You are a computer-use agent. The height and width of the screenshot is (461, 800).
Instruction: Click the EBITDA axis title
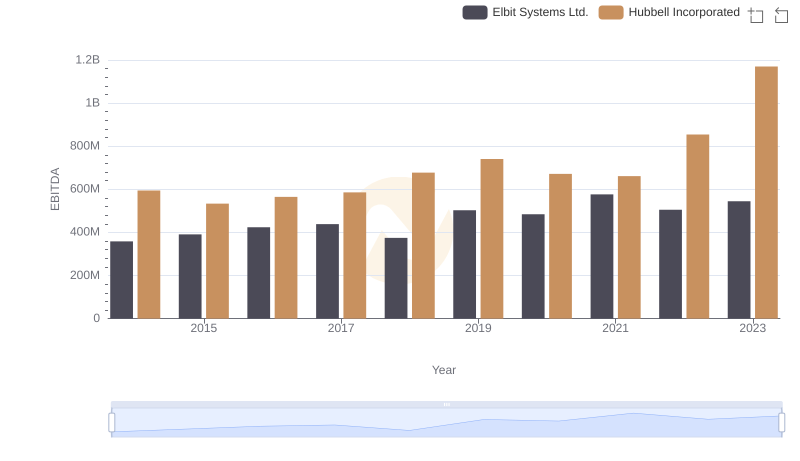[55, 189]
